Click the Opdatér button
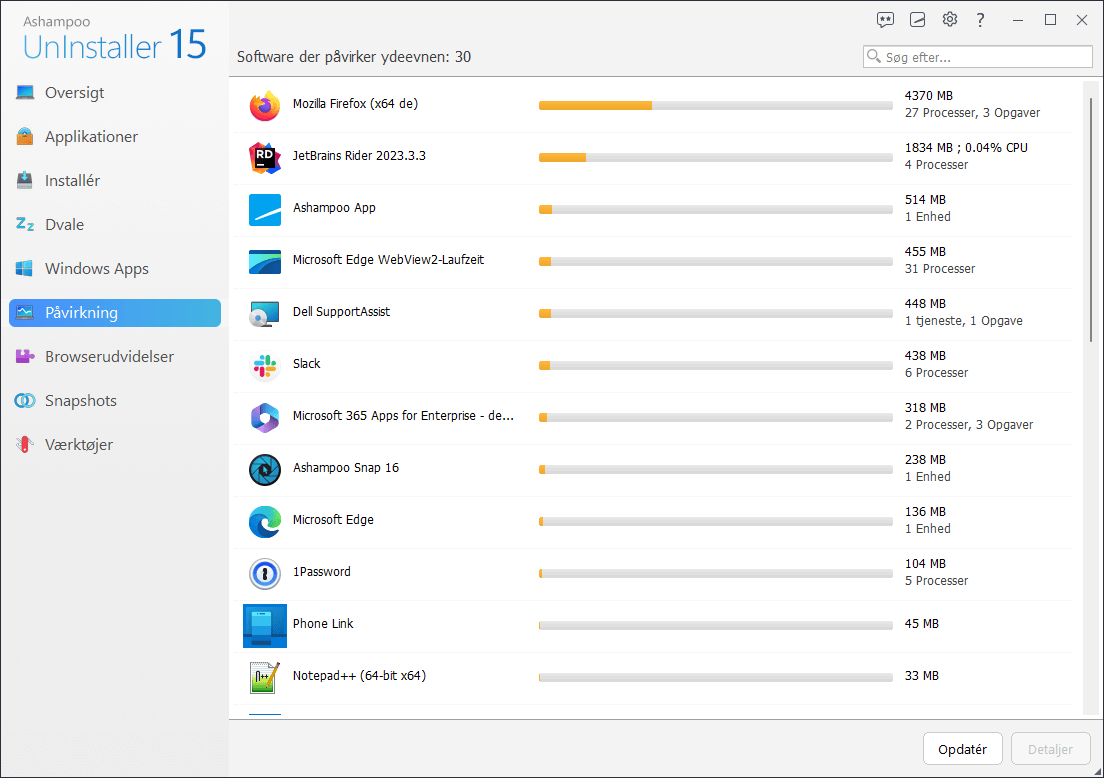1104x778 pixels. 962,749
